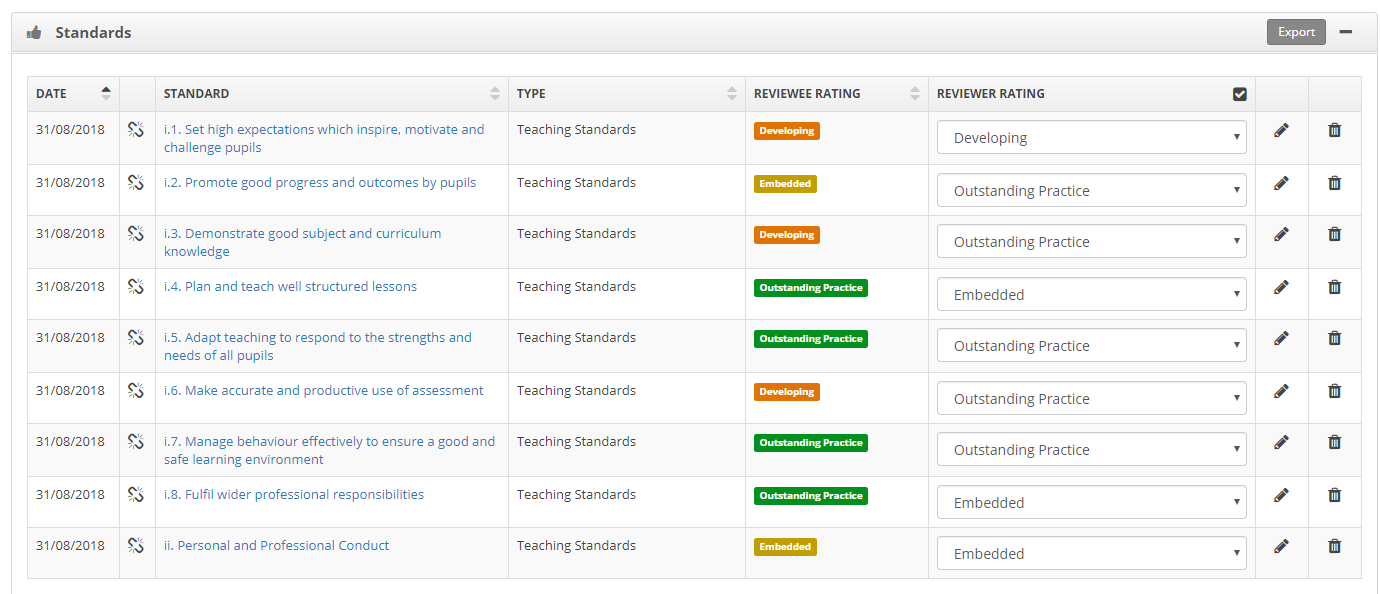Screen dimensions: 1380x594
Task: Click unlink icon beside i.3 Demonstrate good subject
Action: click(x=136, y=234)
